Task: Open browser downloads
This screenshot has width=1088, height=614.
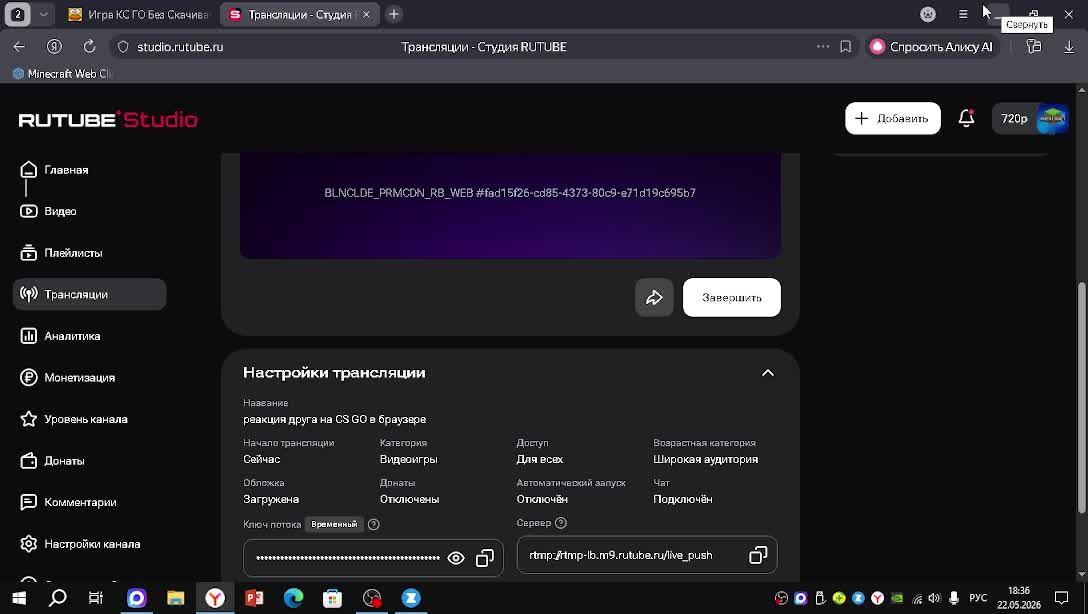Action: point(1069,46)
